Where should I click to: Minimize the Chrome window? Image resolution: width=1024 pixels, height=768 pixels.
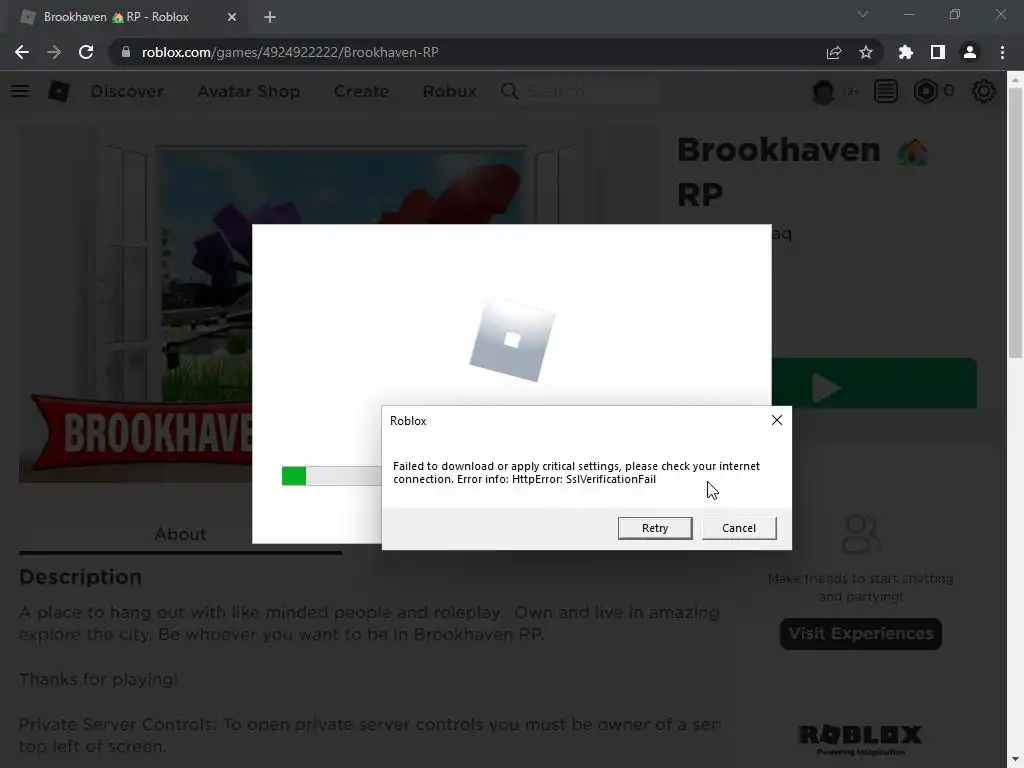tap(908, 14)
